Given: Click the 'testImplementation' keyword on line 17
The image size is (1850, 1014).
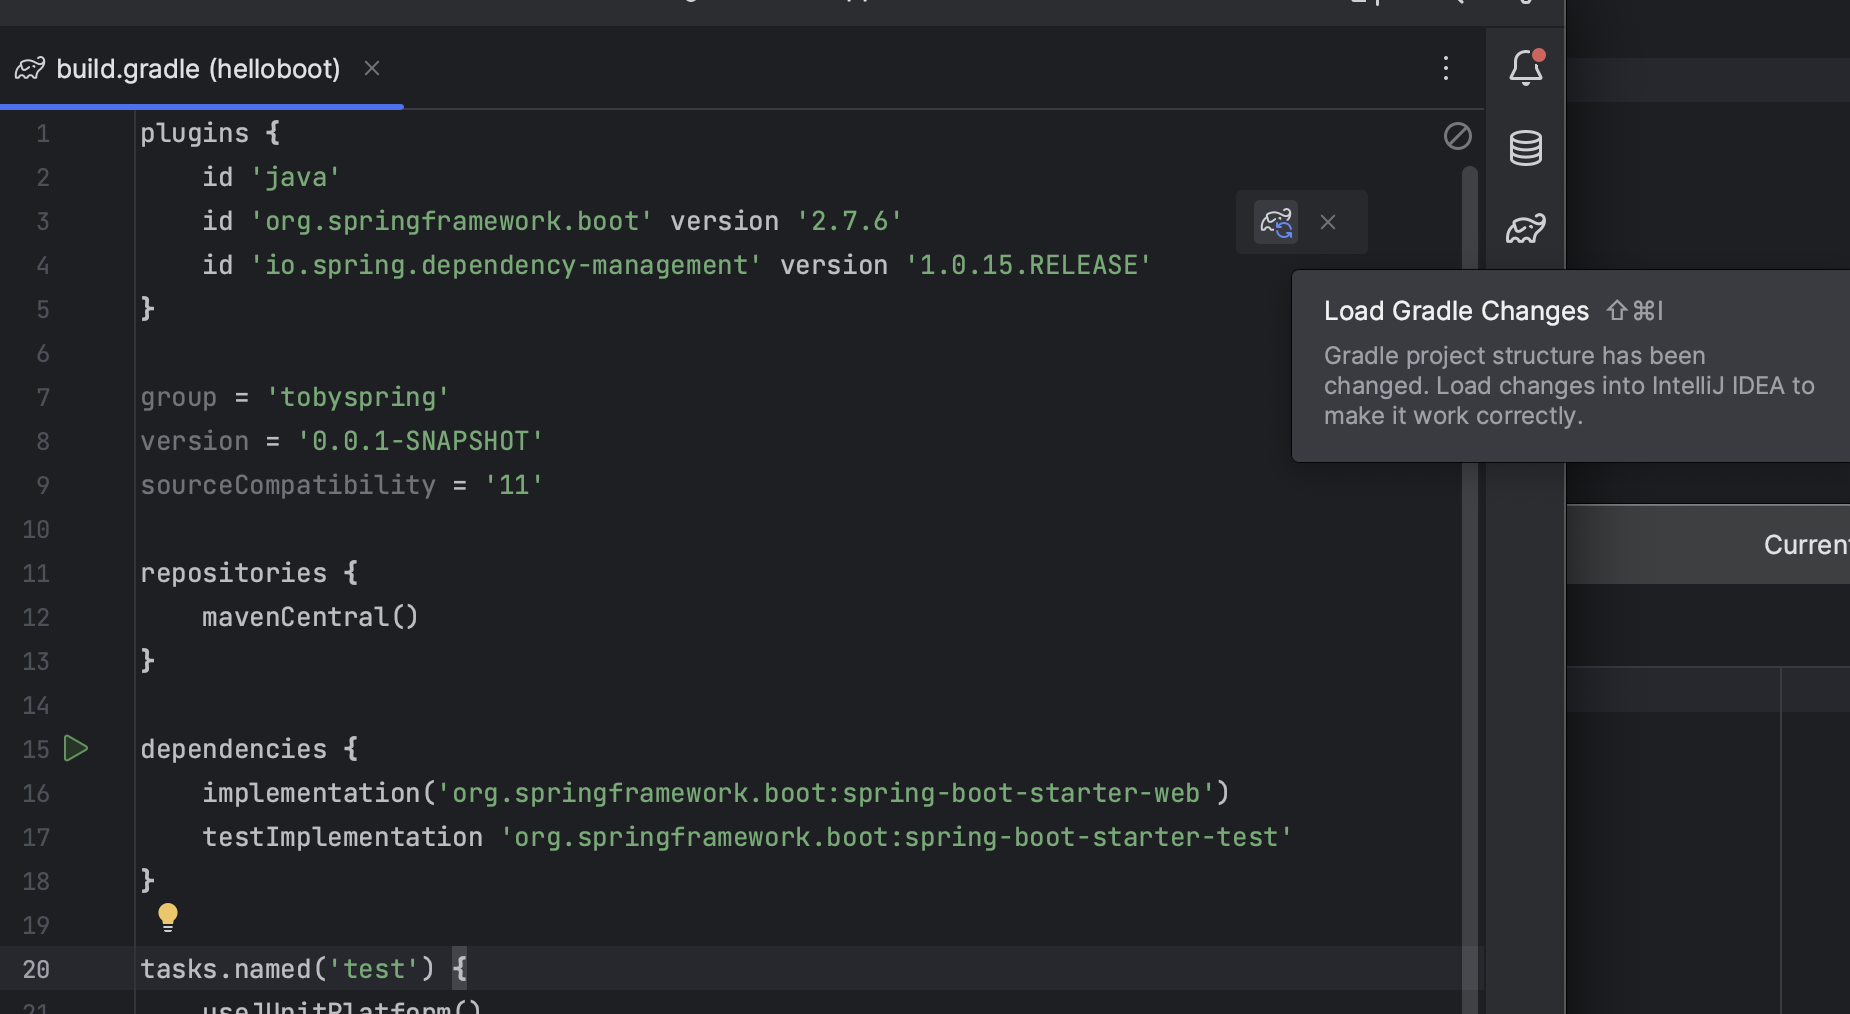Looking at the screenshot, I should (x=342, y=837).
